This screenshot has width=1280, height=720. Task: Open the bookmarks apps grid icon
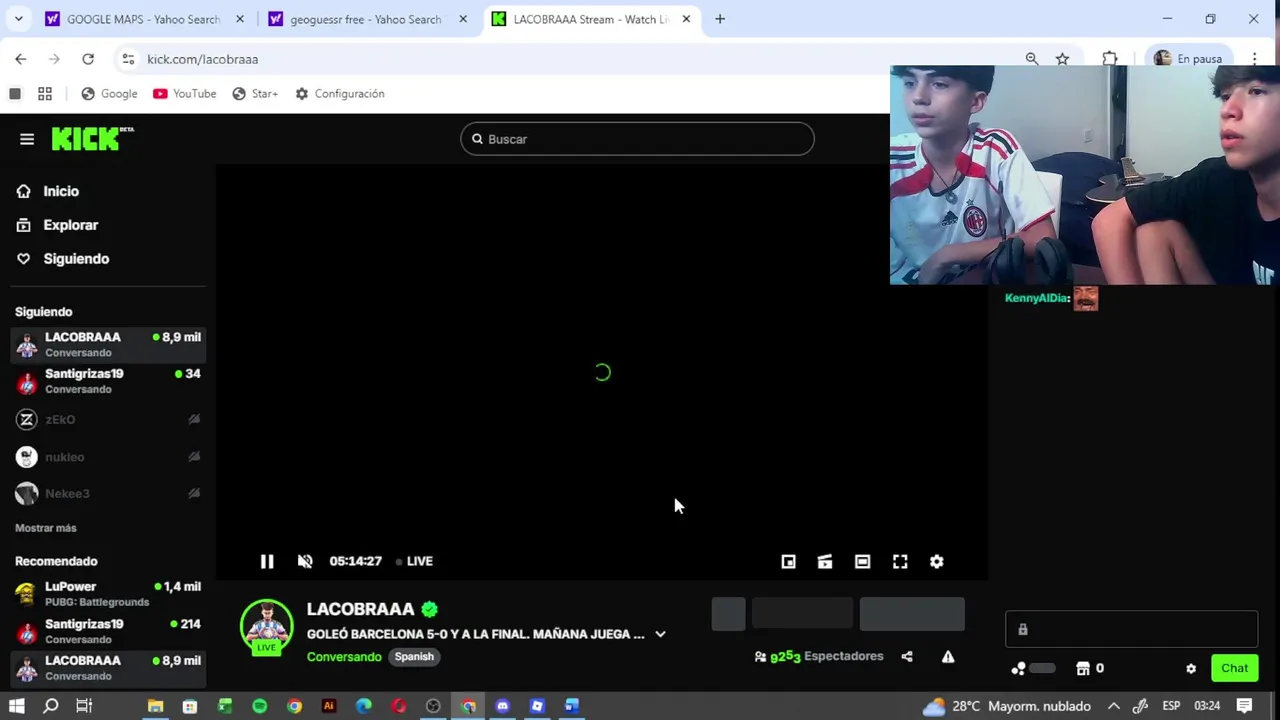45,94
